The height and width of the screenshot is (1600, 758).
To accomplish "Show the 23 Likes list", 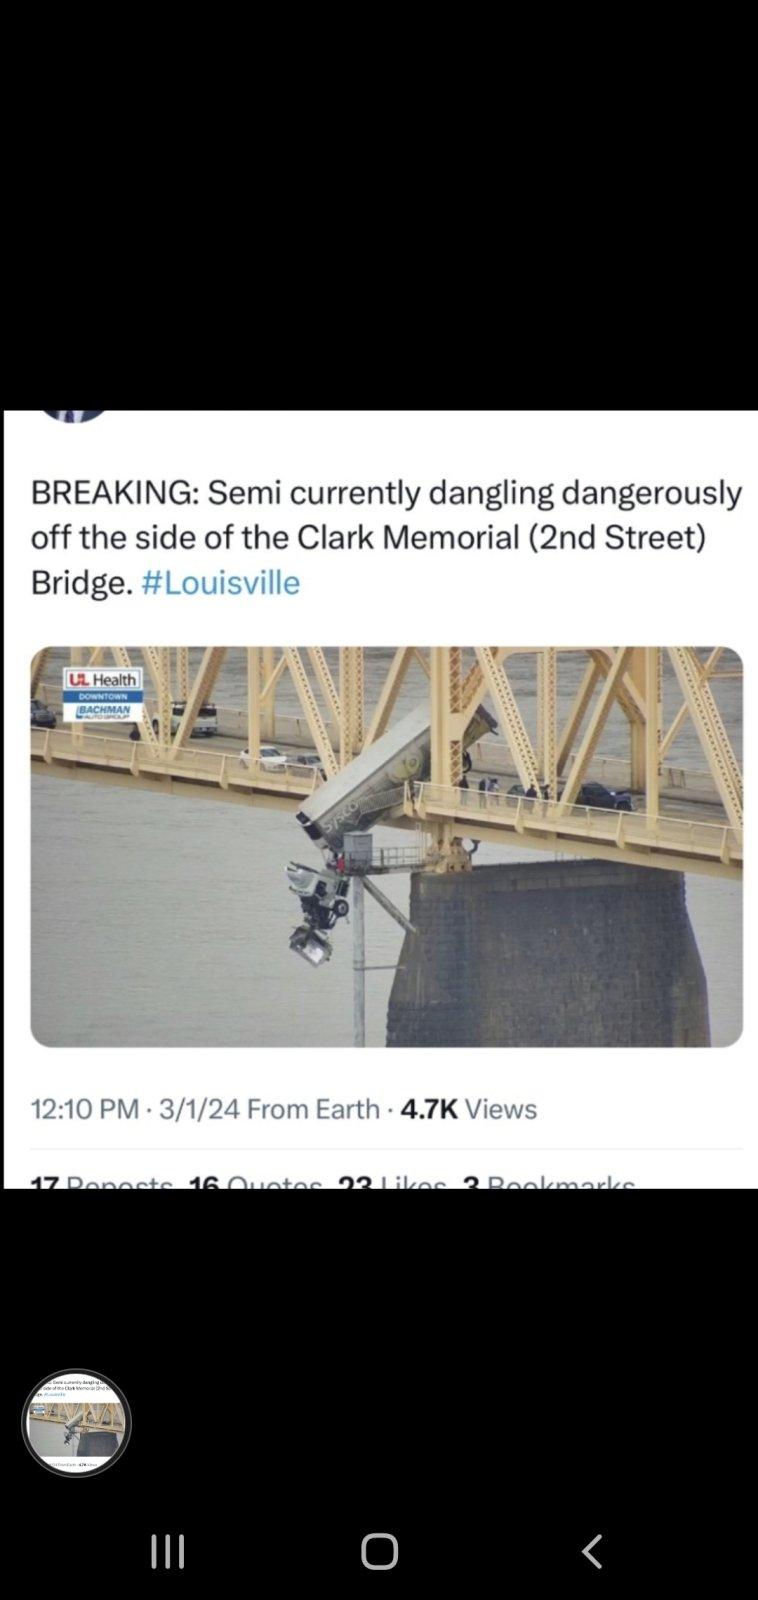I will [391, 1182].
